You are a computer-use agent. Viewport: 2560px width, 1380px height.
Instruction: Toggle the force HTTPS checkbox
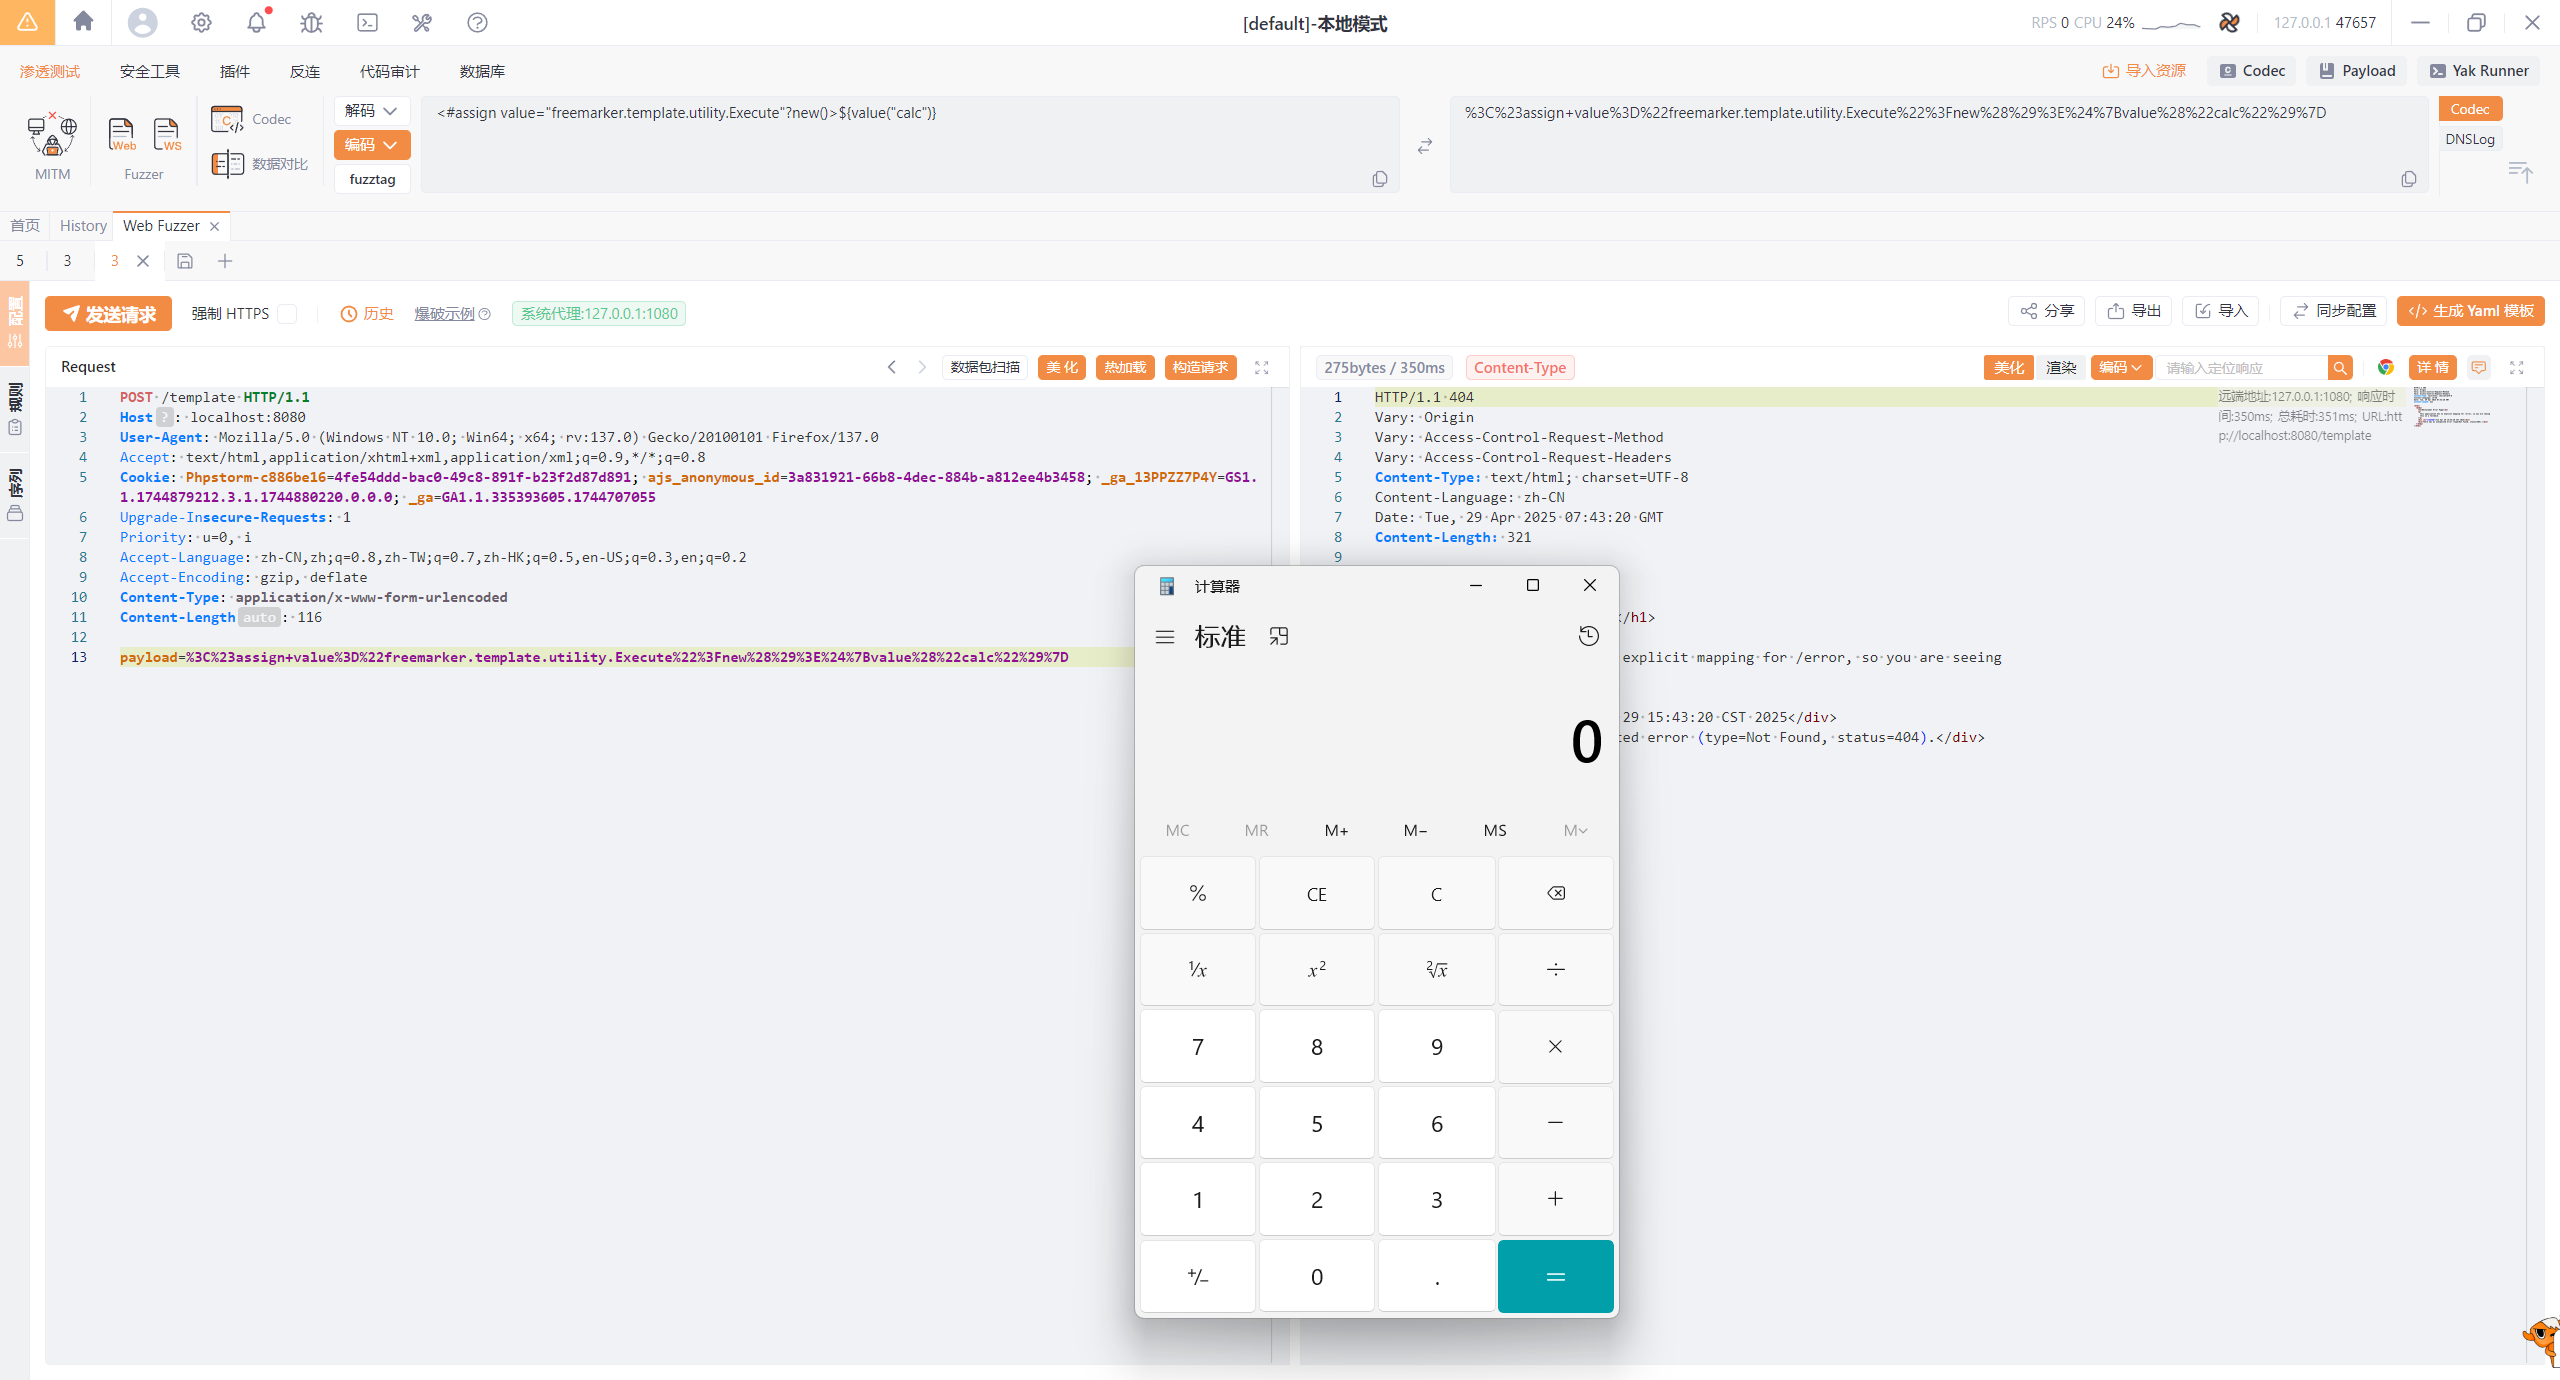[x=287, y=314]
